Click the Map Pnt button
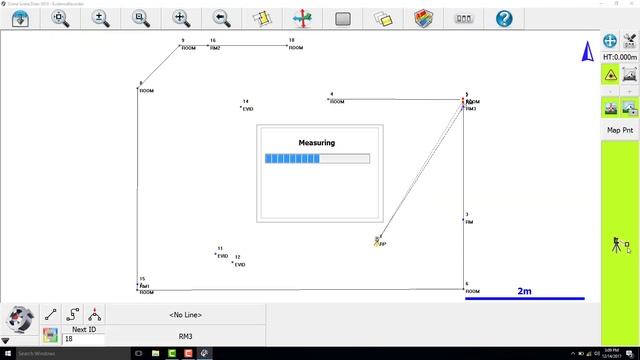This screenshot has height=360, width=640. [620, 130]
